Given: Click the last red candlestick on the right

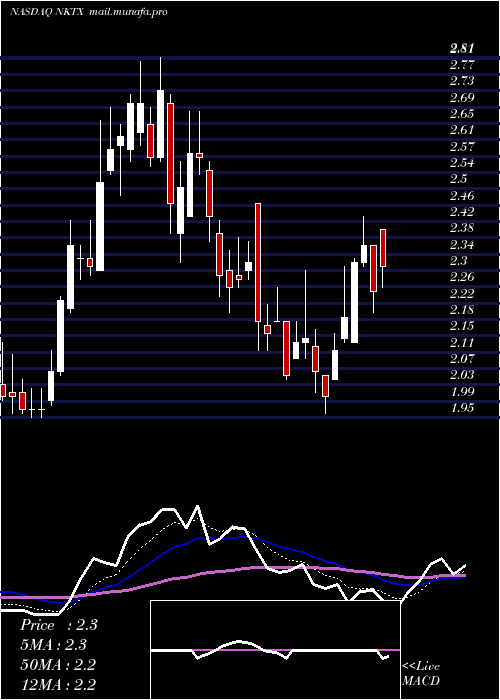Looking at the screenshot, I should [383, 248].
